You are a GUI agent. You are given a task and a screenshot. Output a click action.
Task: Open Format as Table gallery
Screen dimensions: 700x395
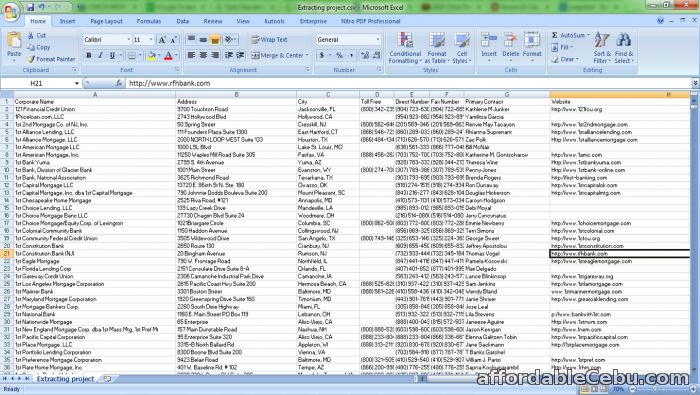(437, 47)
